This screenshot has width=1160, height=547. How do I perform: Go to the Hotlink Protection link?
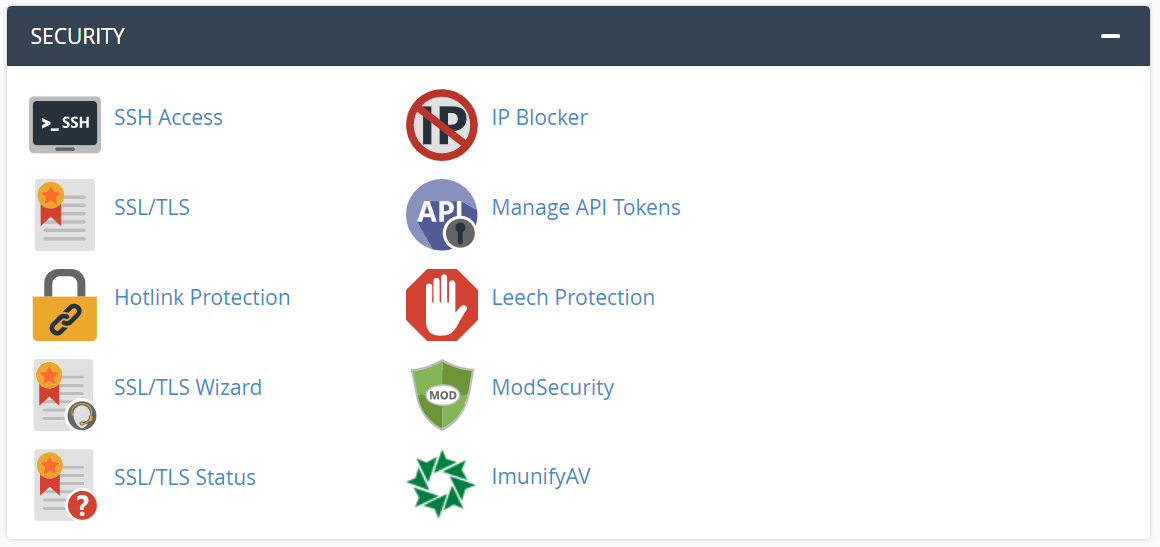coord(202,298)
